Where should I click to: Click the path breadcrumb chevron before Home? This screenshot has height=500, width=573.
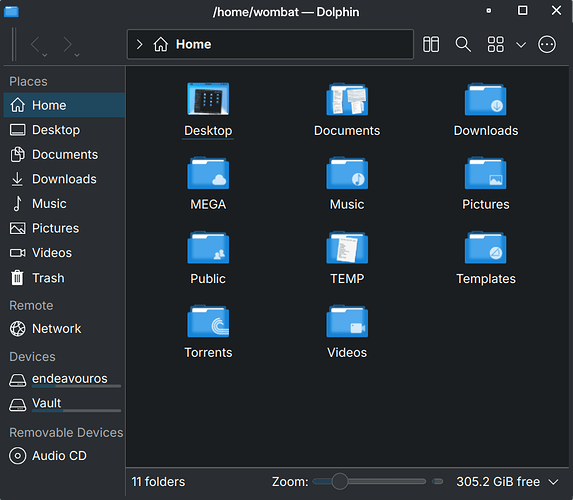tap(139, 44)
